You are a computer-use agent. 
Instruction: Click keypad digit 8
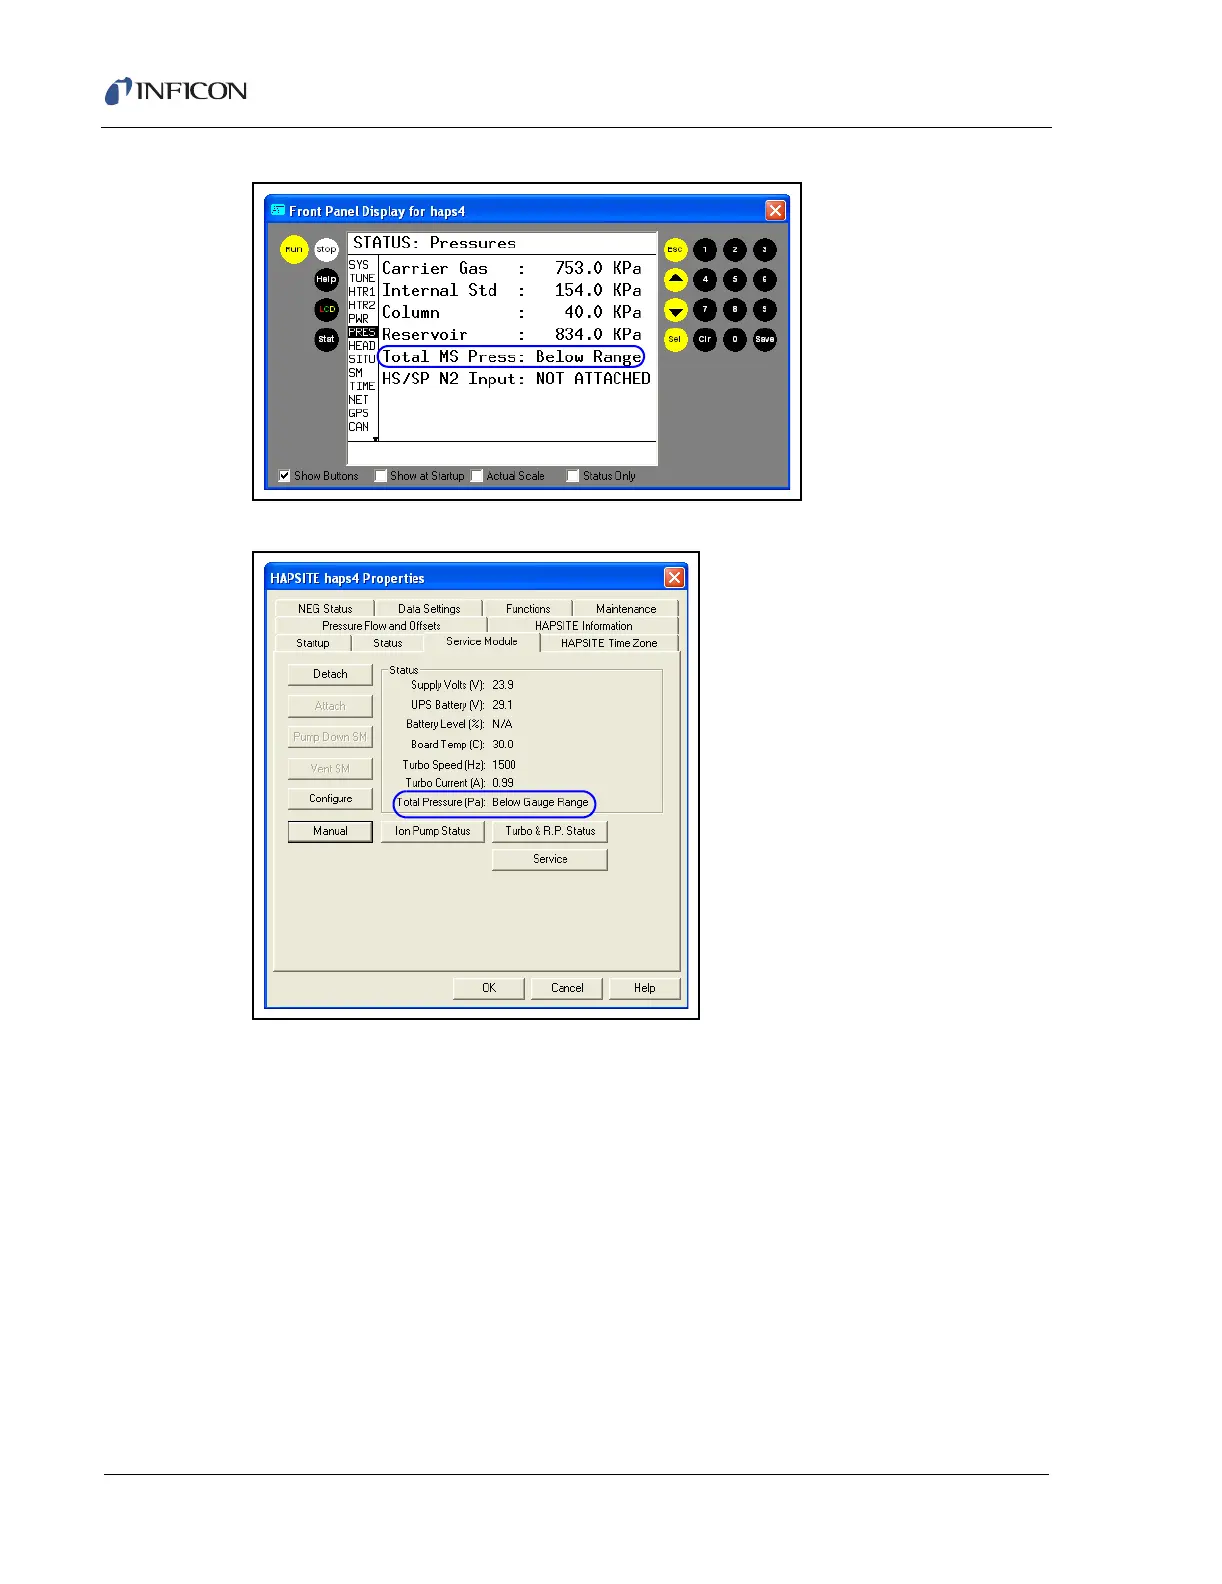[735, 309]
